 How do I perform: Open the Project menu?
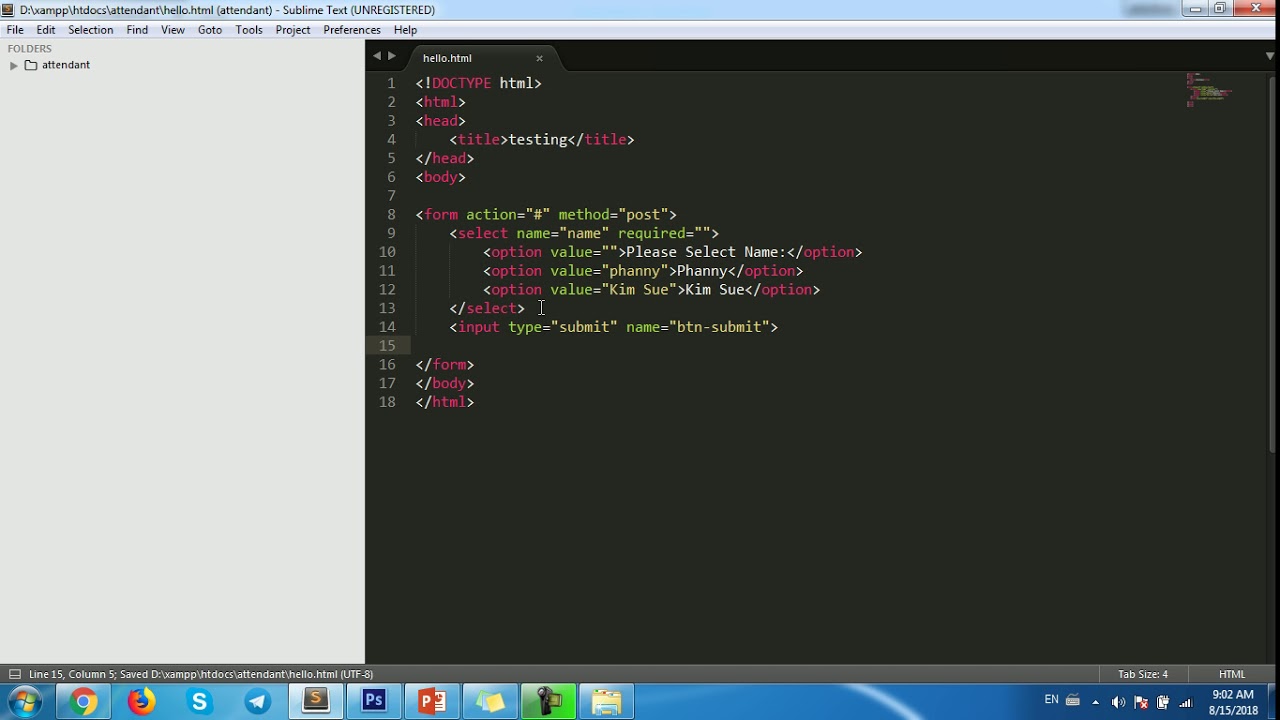tap(293, 30)
